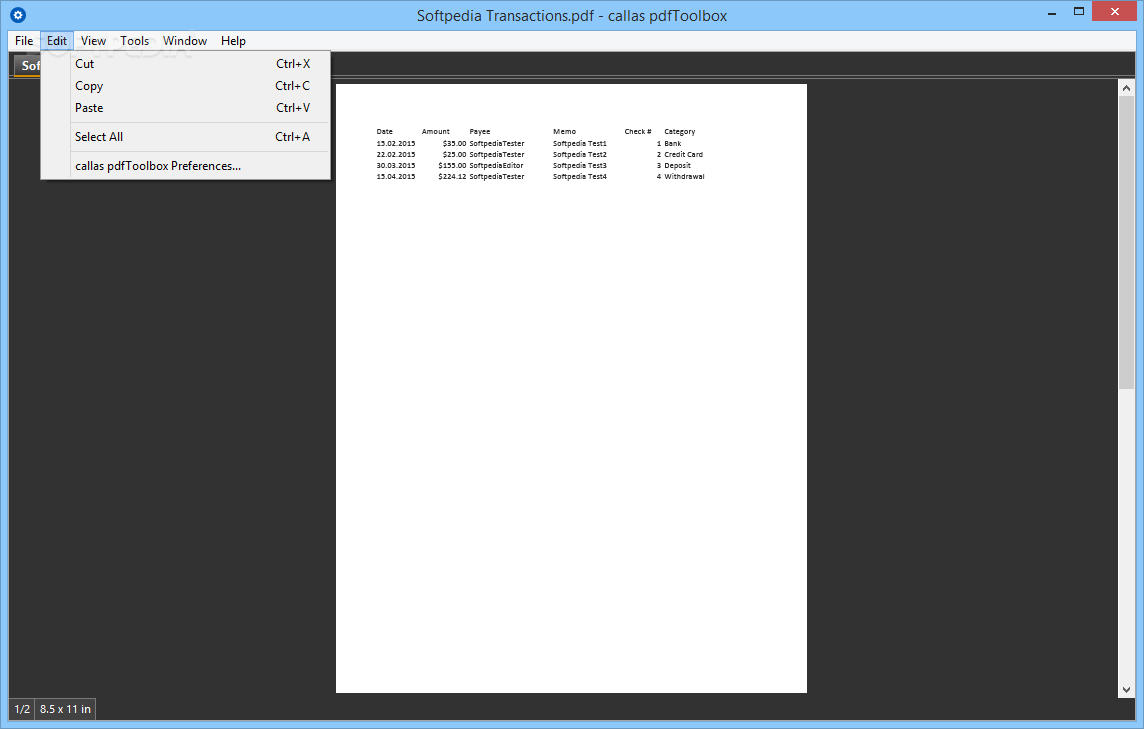Viewport: 1144px width, 729px height.
Task: Close the pdfToolbox window
Action: (1114, 12)
